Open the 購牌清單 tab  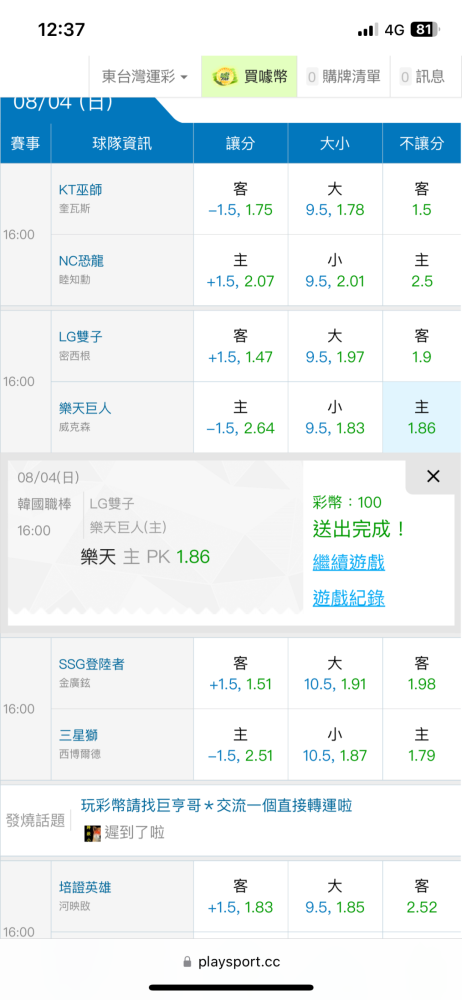pos(344,77)
